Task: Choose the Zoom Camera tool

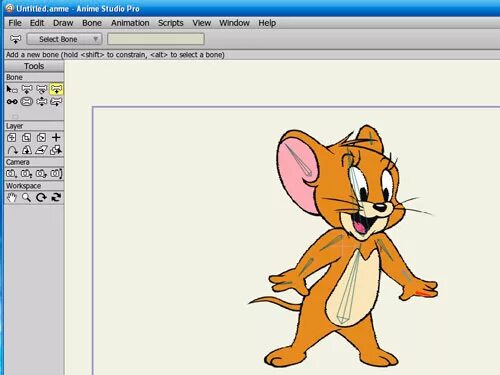Action: pos(27,174)
